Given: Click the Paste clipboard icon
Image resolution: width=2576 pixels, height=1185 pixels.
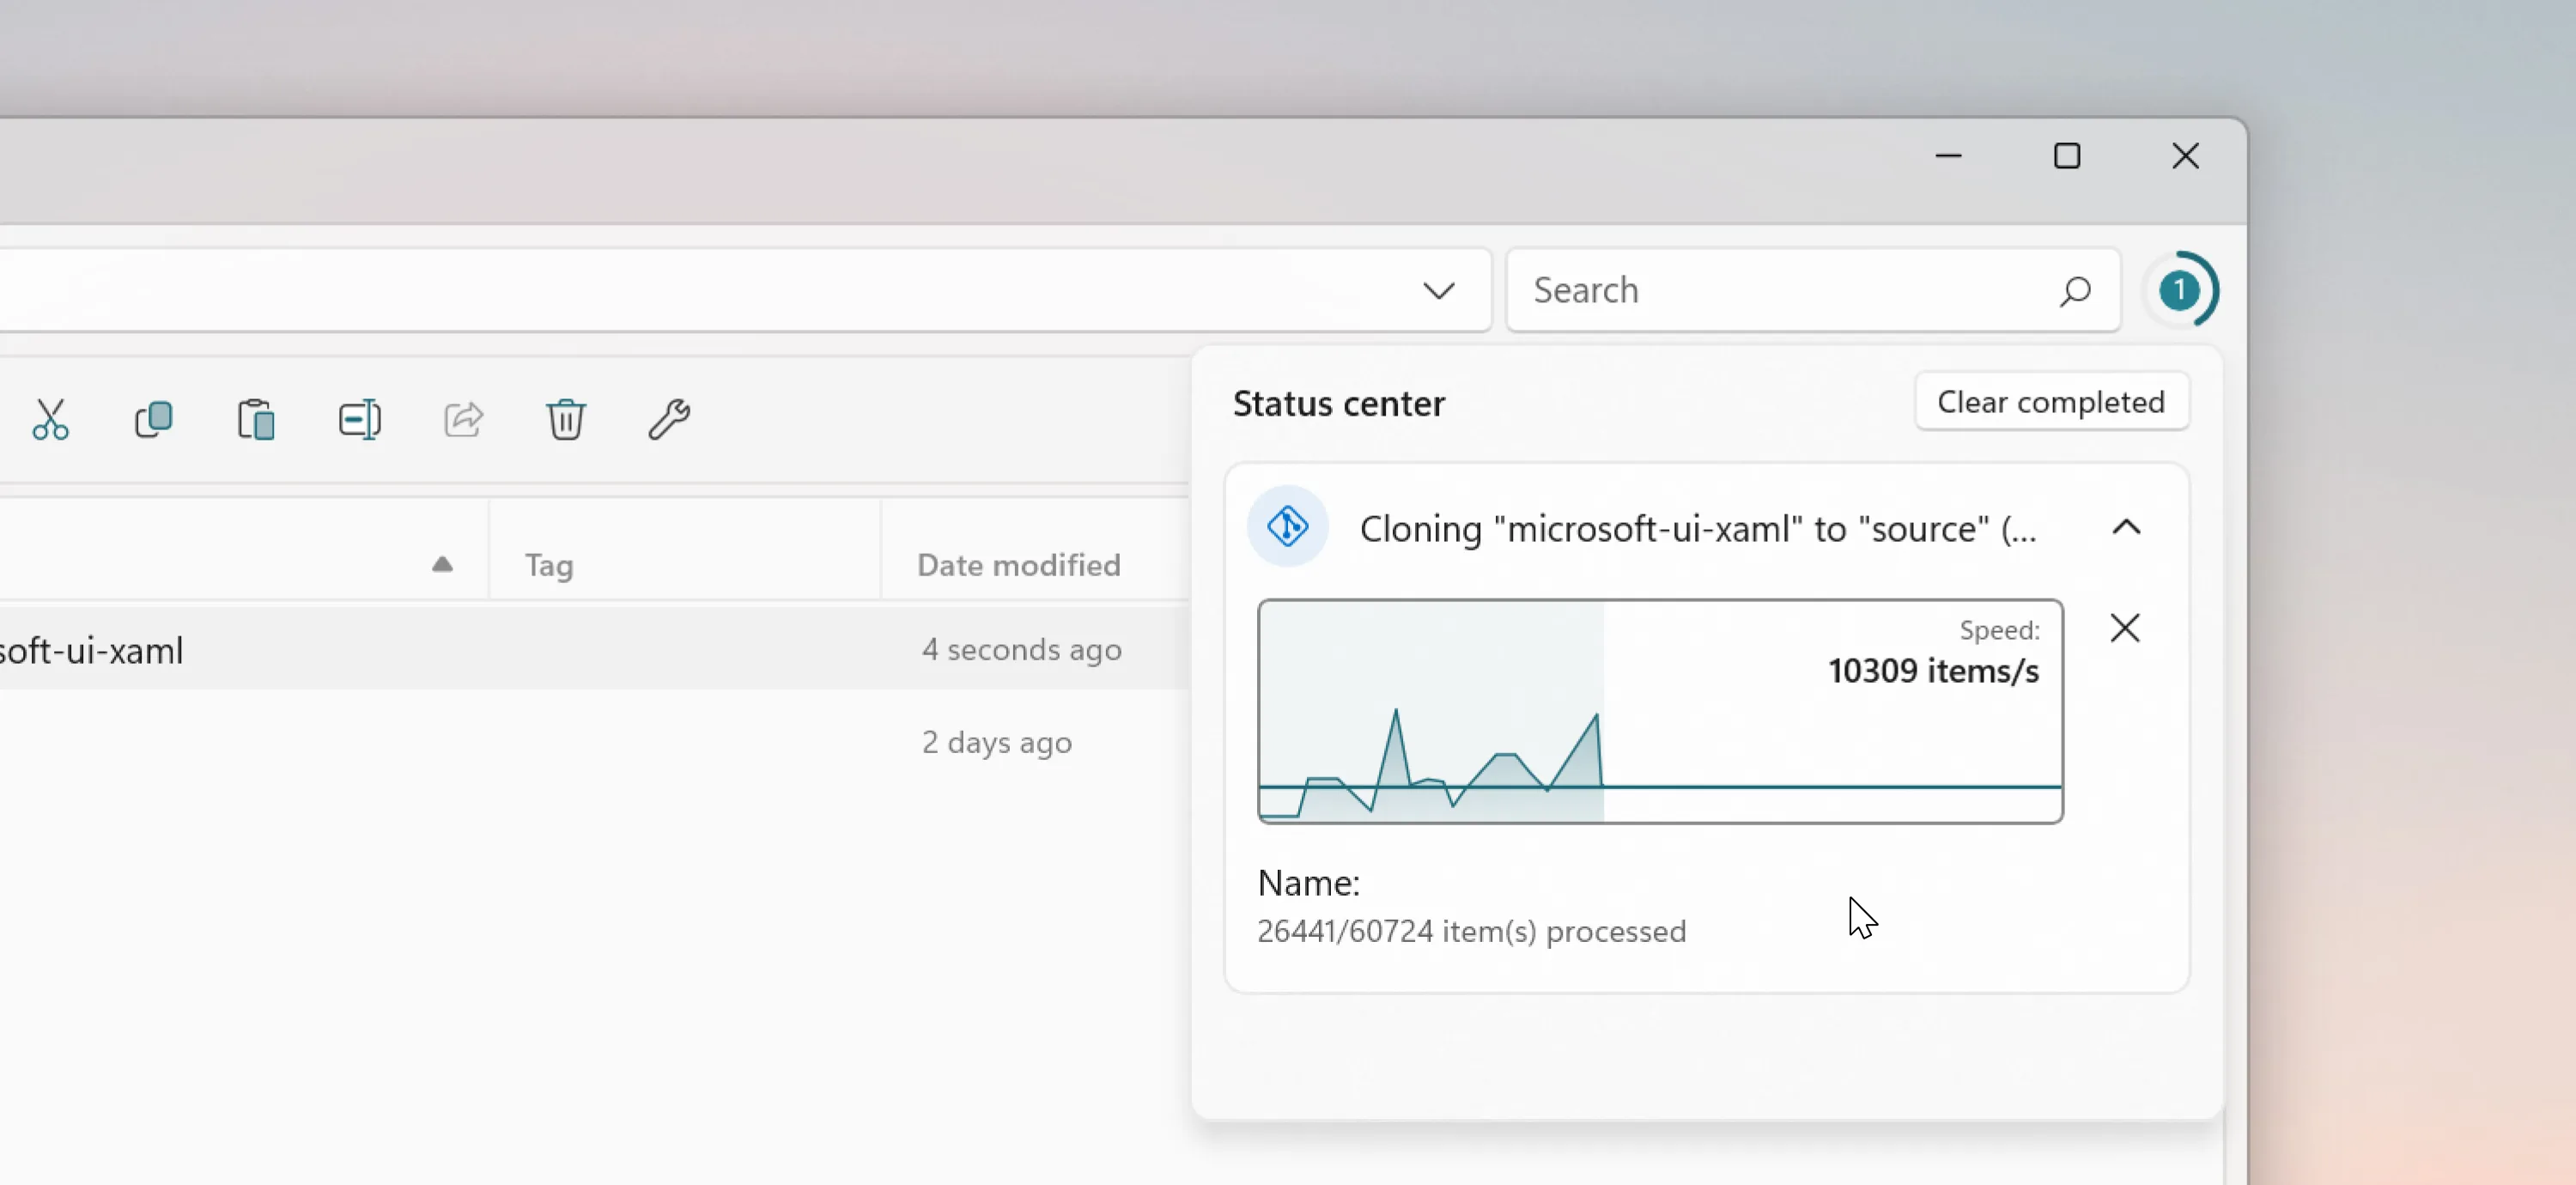Looking at the screenshot, I should point(257,419).
